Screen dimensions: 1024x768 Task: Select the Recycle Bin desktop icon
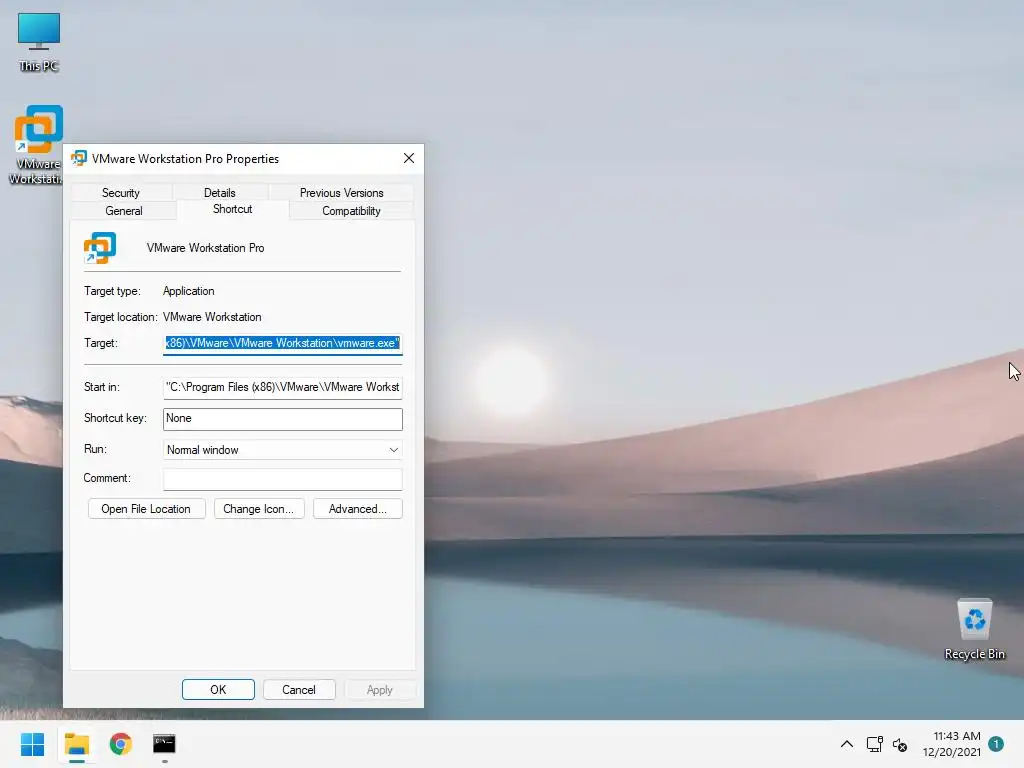click(974, 628)
